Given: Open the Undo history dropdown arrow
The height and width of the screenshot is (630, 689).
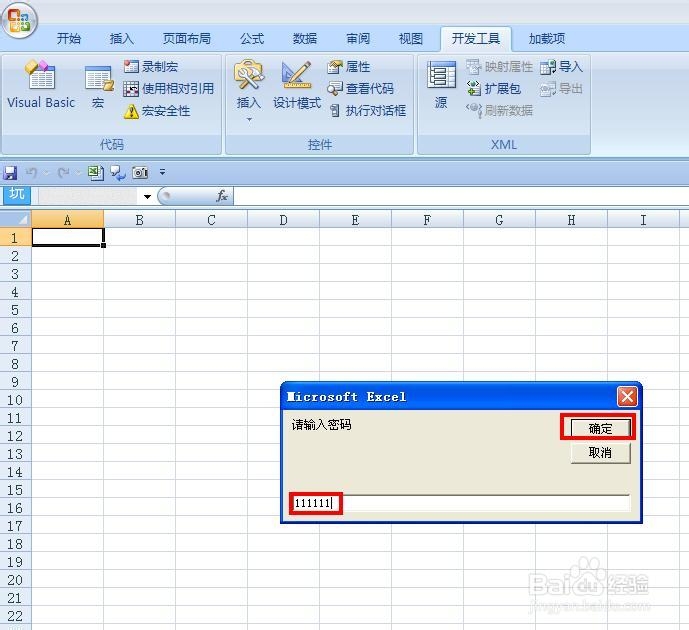Looking at the screenshot, I should coord(47,173).
